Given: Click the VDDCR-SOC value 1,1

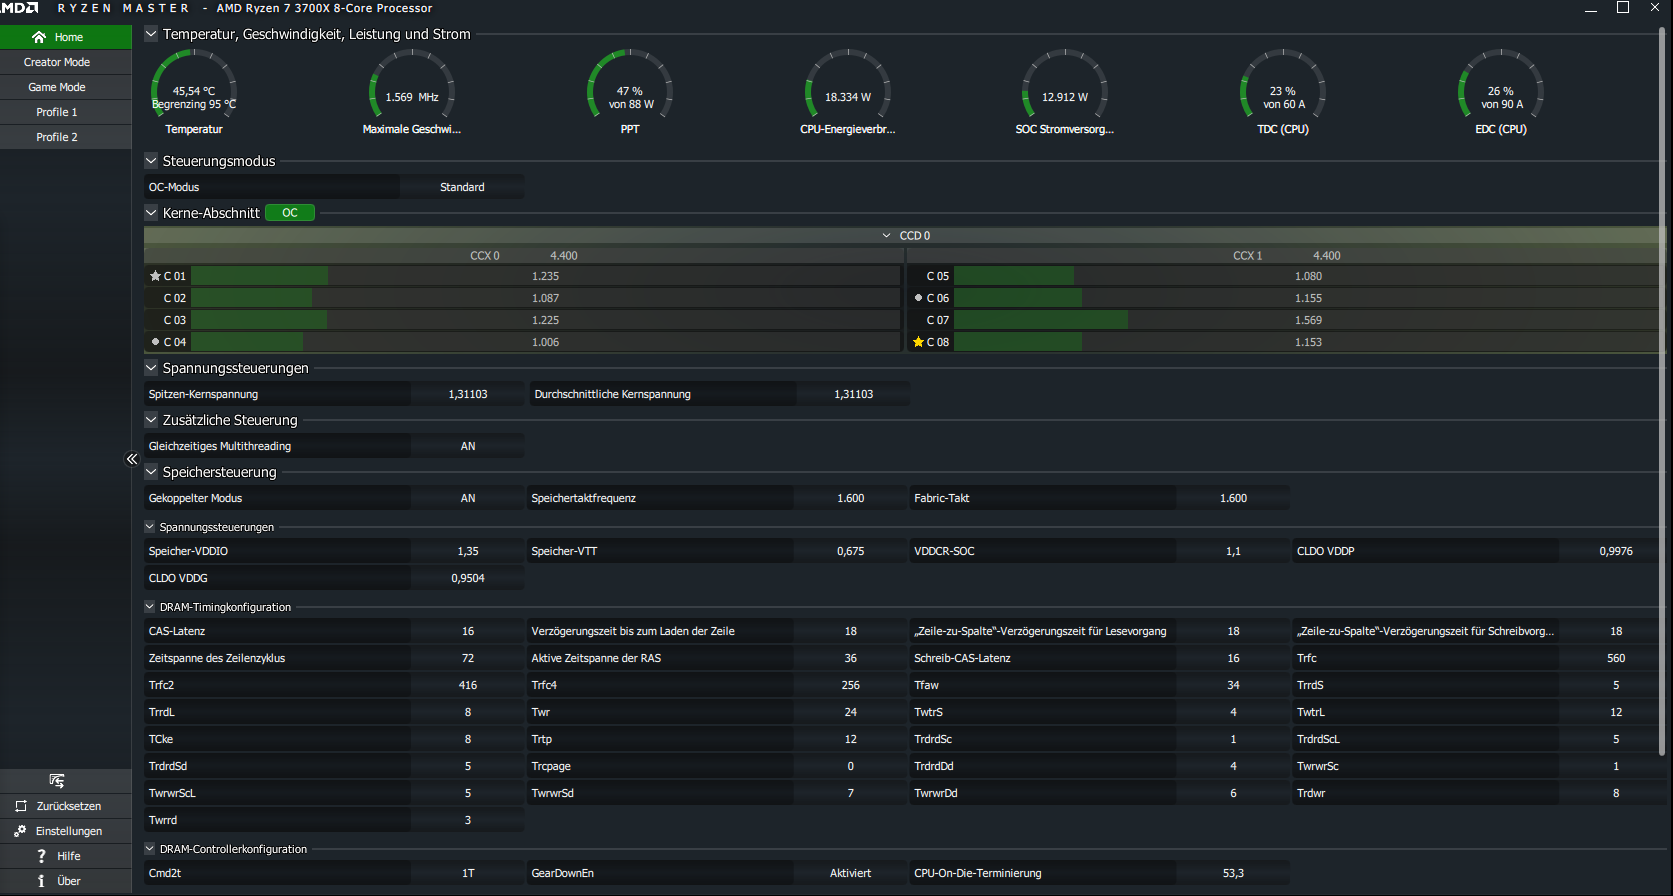Looking at the screenshot, I should (1233, 551).
